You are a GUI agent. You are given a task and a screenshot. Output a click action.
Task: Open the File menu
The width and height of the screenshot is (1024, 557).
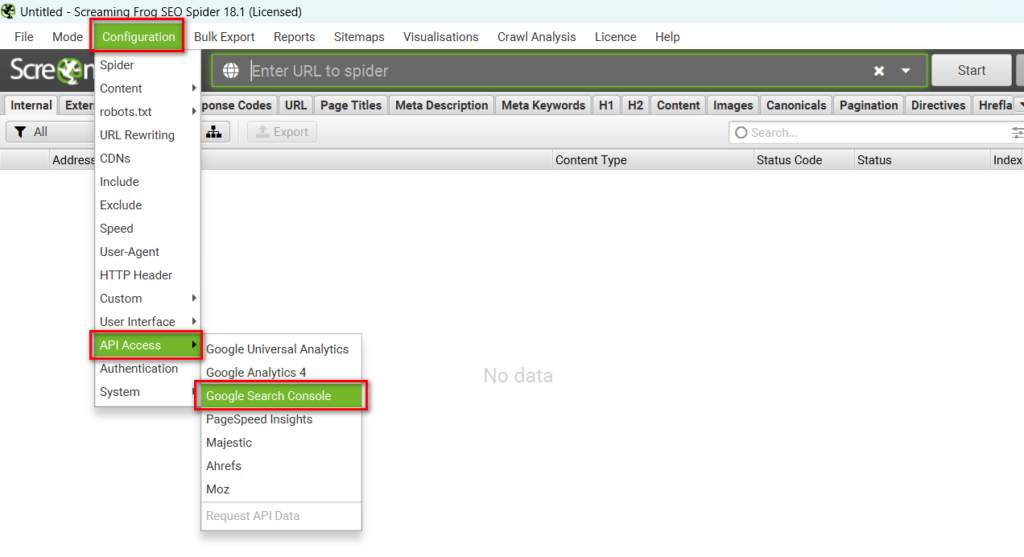[24, 37]
